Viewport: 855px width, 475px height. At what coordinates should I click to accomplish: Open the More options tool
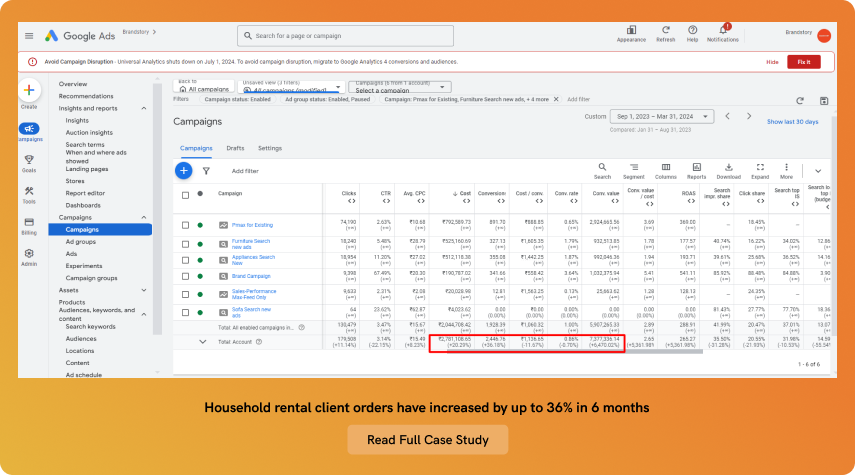pos(786,171)
